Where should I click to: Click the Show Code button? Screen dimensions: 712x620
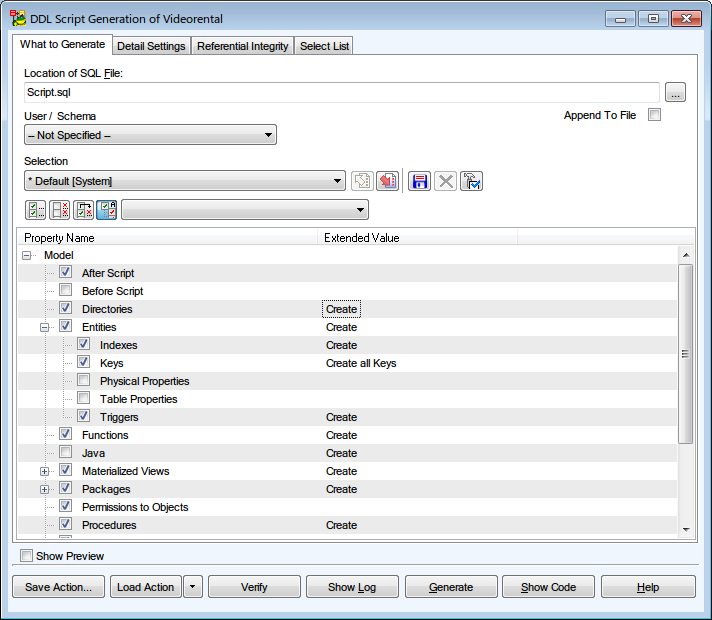click(x=549, y=587)
